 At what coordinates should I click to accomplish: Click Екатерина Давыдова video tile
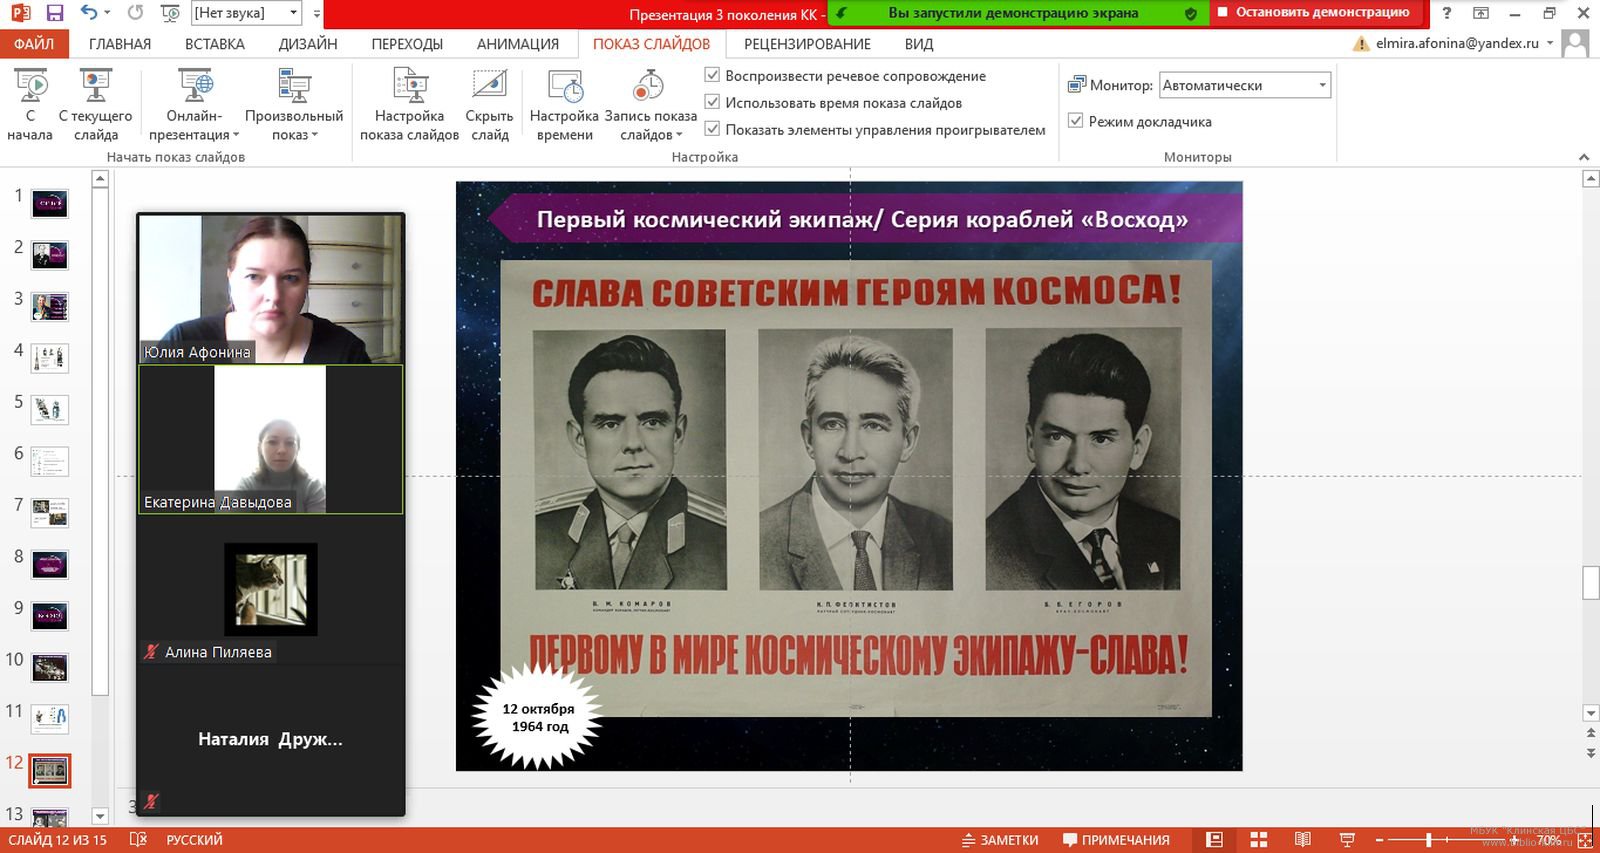pyautogui.click(x=270, y=439)
